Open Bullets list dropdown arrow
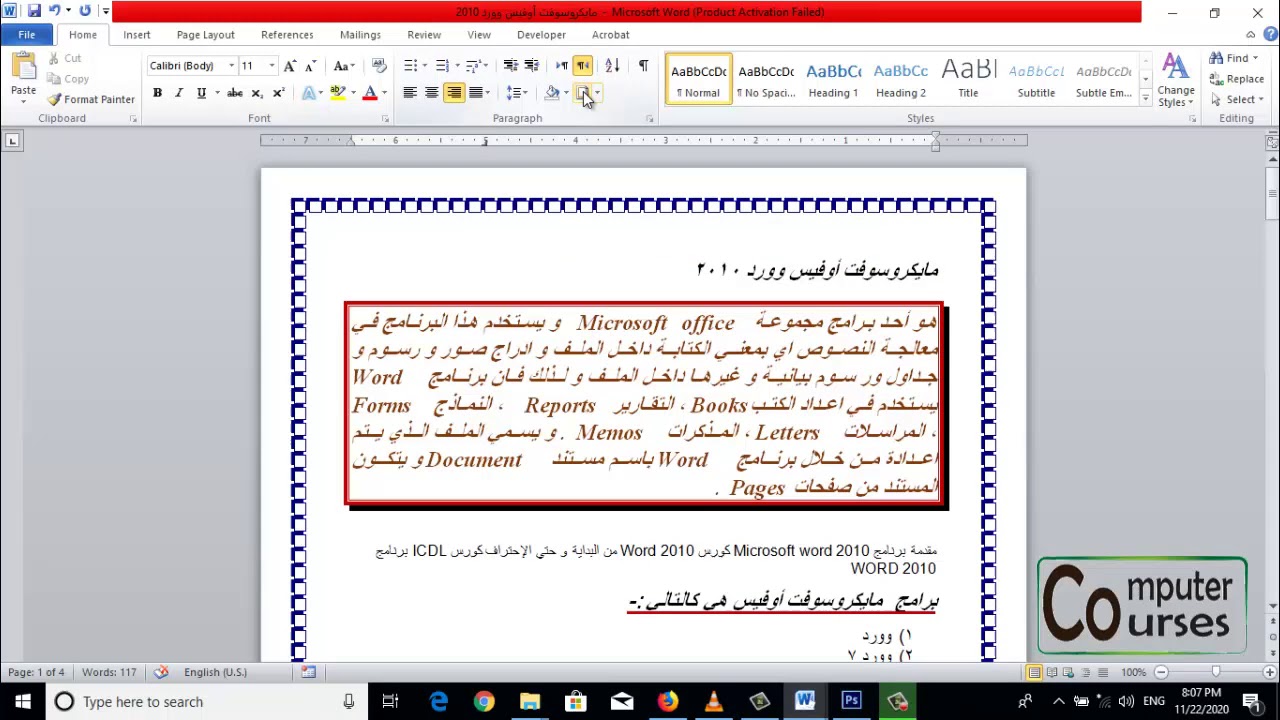Screen dimensions: 1280x720 coord(425,66)
